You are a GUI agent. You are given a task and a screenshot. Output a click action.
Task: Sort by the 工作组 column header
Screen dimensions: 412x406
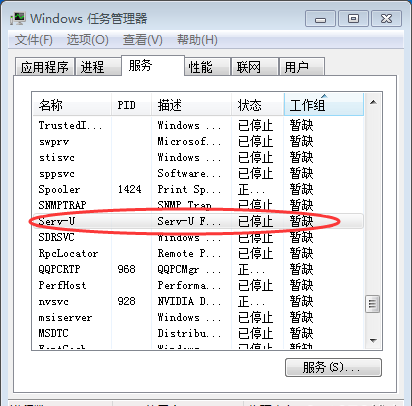point(324,105)
